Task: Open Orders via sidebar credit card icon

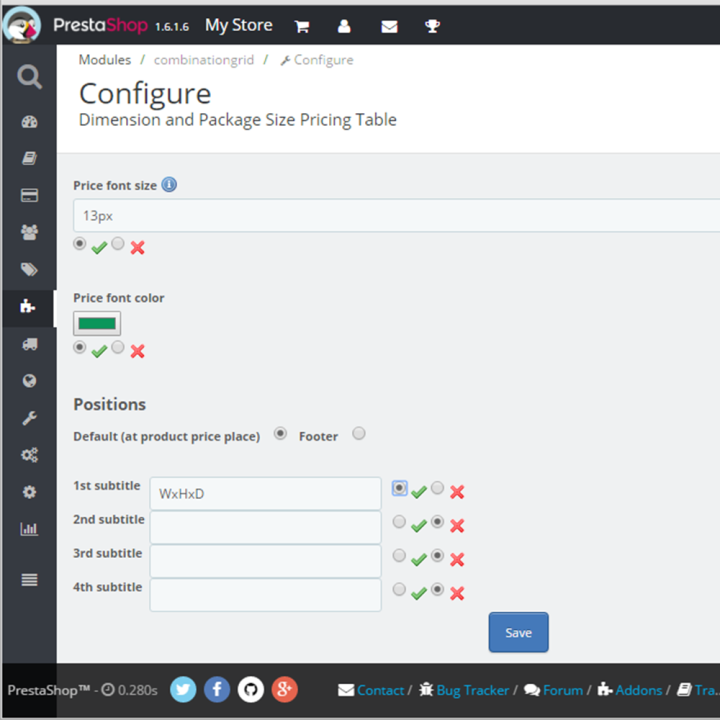Action: [x=29, y=195]
